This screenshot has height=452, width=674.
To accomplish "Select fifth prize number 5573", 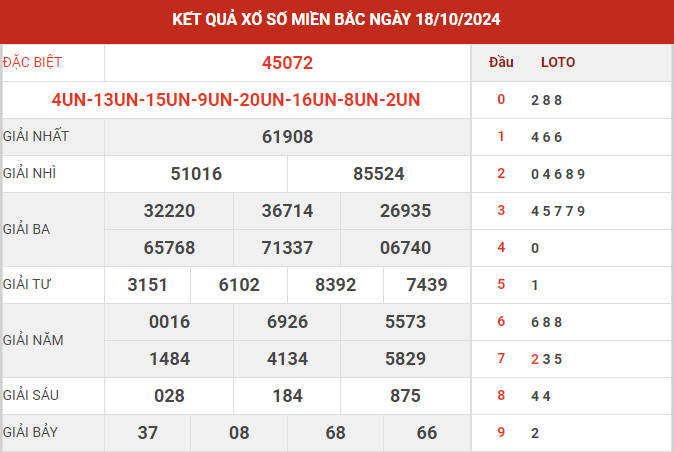I will (x=405, y=321).
